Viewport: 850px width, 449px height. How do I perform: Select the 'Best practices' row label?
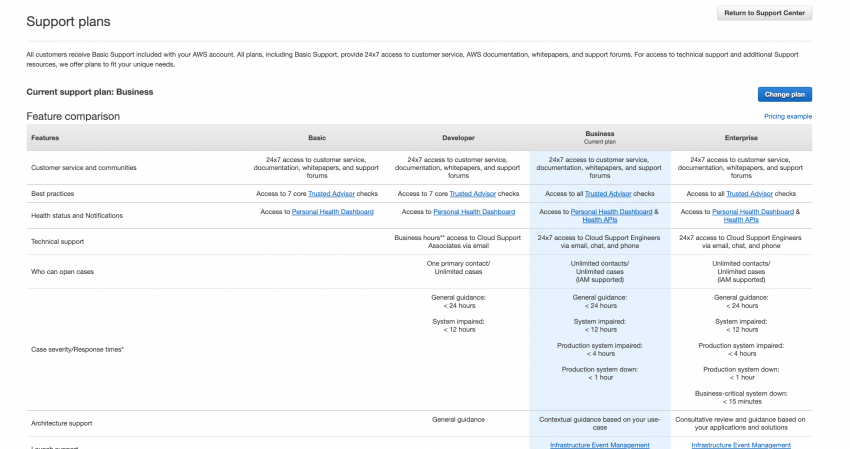coord(53,194)
